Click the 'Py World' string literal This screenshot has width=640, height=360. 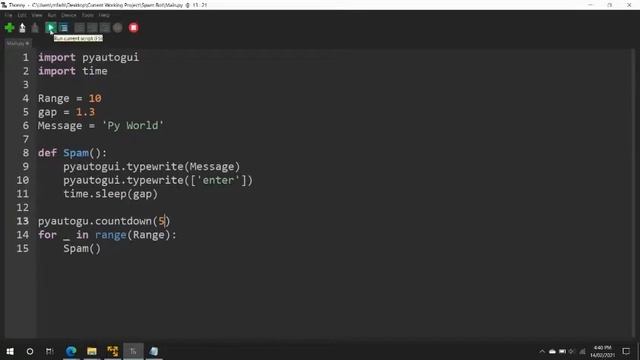tap(133, 126)
